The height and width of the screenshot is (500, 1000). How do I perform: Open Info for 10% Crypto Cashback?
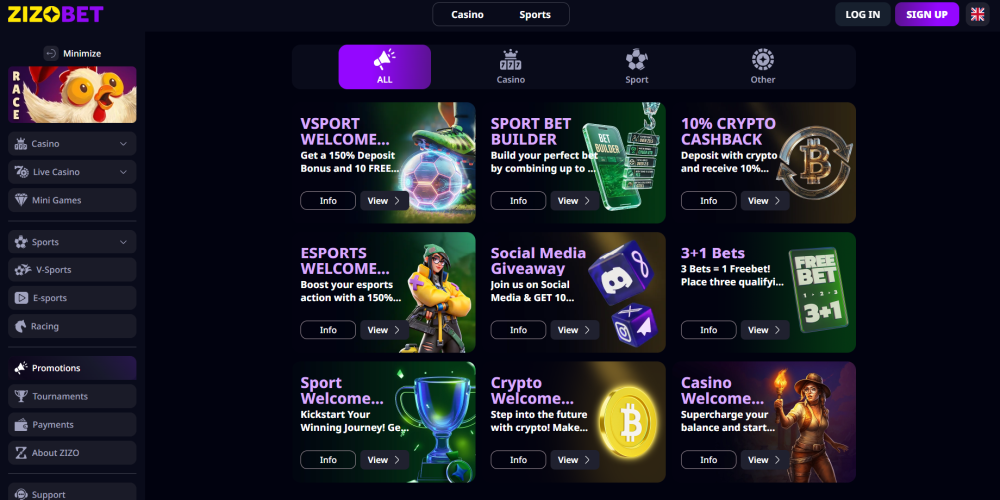pos(709,201)
